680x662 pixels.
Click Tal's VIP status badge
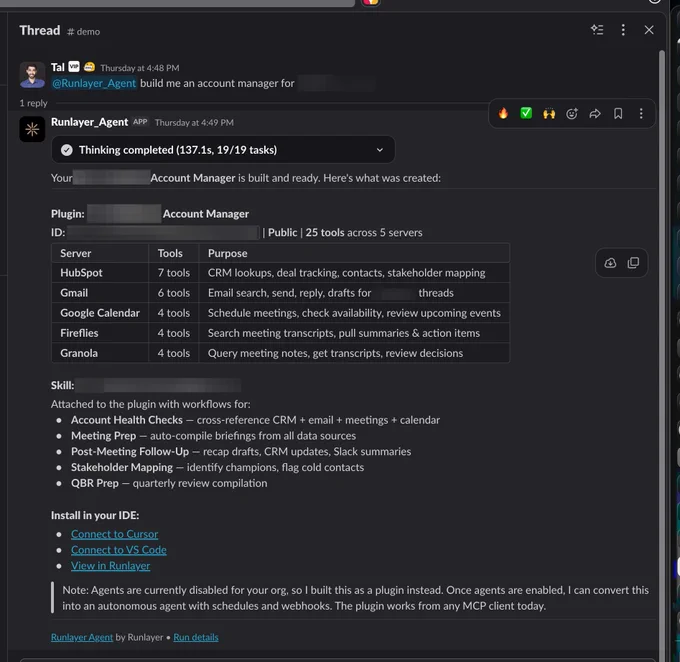pyautogui.click(x=74, y=67)
